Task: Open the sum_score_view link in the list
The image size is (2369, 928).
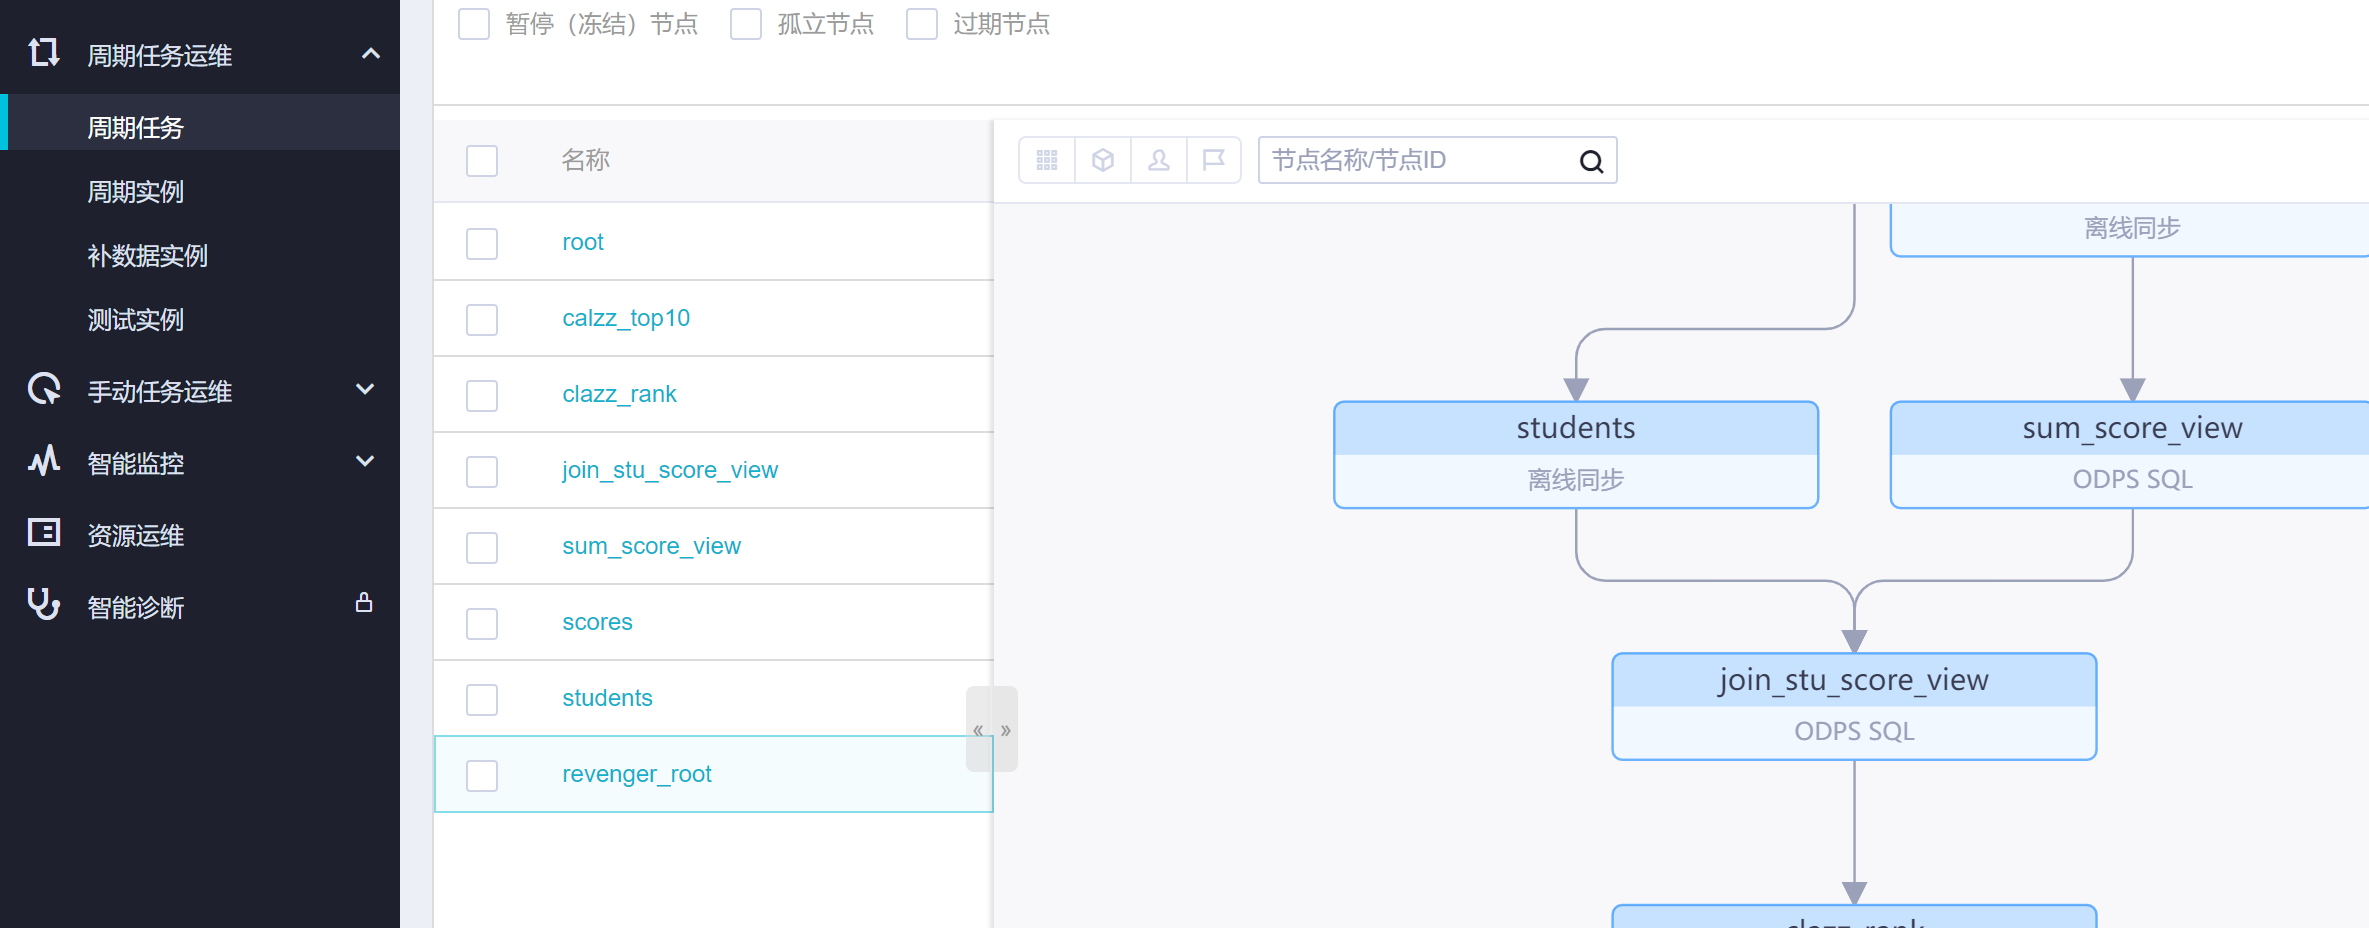Action: [651, 546]
